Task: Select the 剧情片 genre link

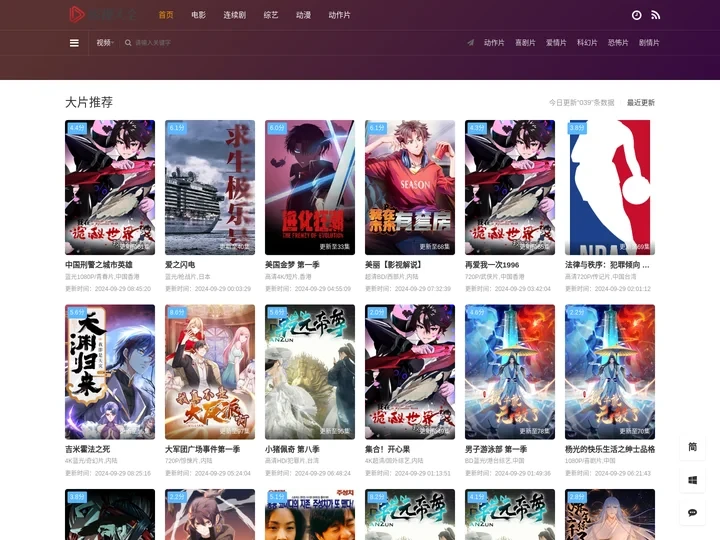Action: click(x=649, y=43)
